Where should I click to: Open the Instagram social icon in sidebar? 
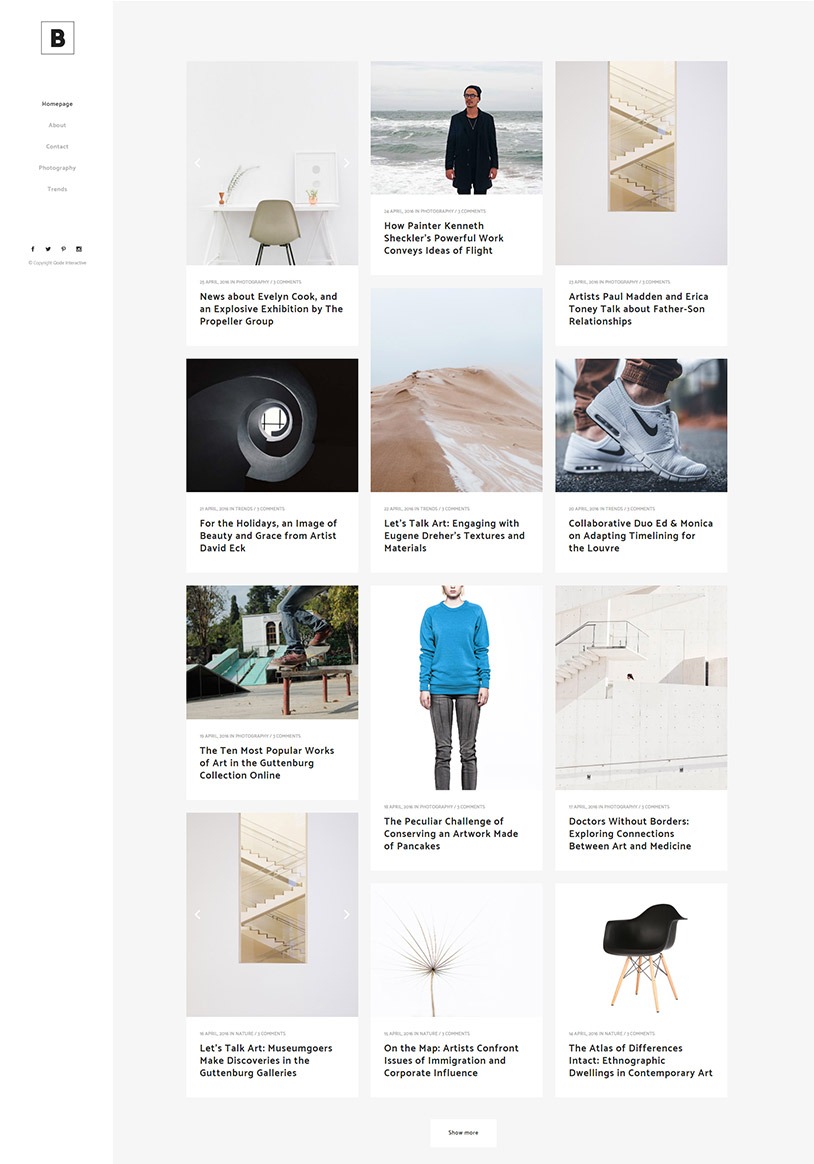79,249
